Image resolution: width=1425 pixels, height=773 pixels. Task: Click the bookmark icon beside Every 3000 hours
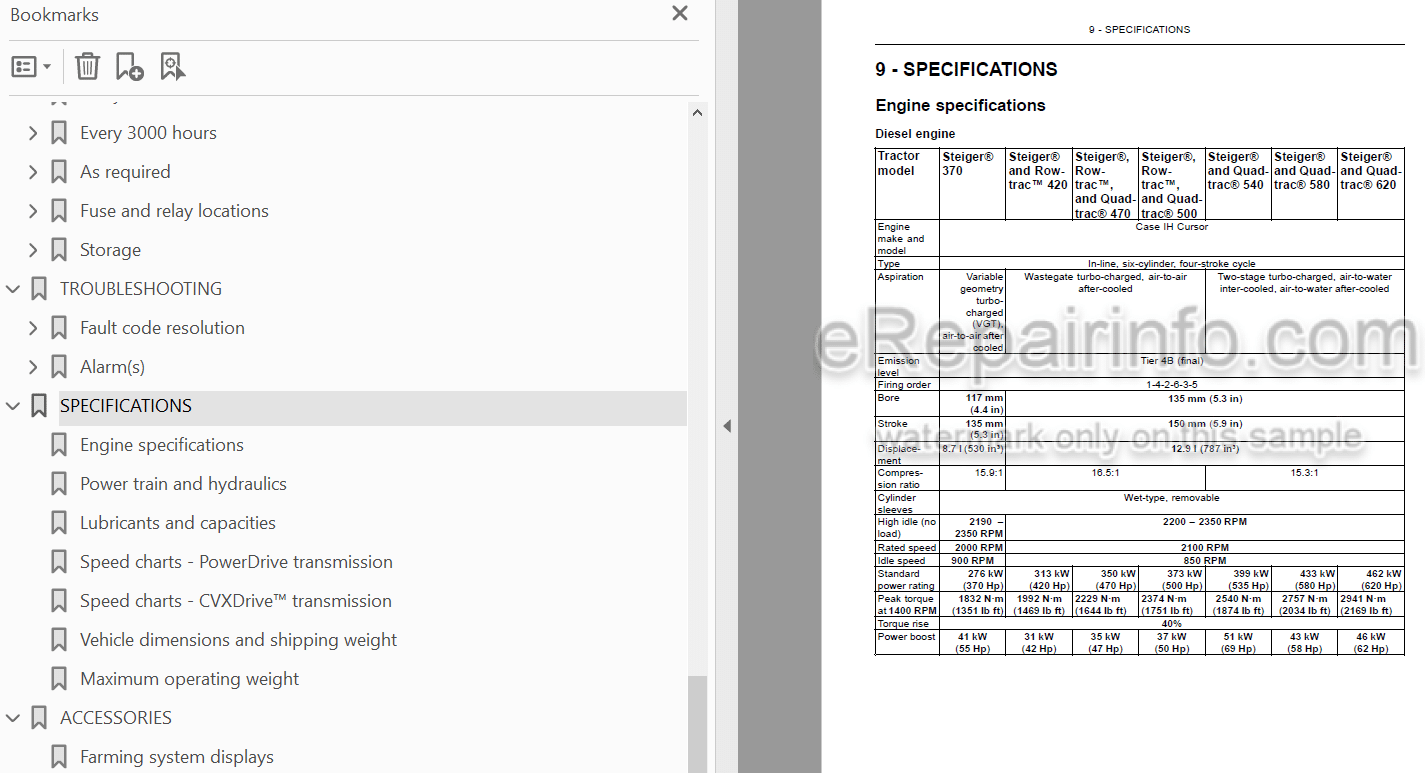click(x=59, y=133)
